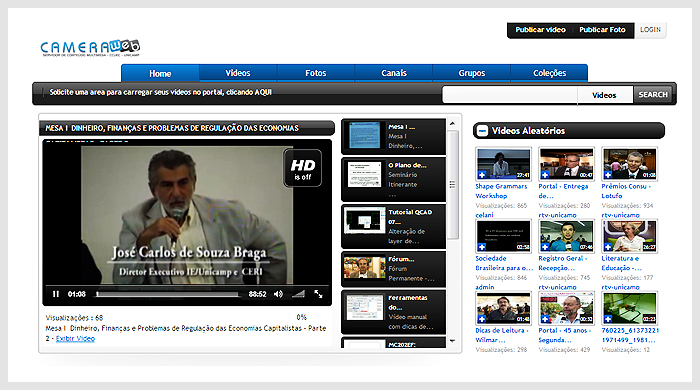Click the playlist scrollbar grip handle

click(452, 184)
